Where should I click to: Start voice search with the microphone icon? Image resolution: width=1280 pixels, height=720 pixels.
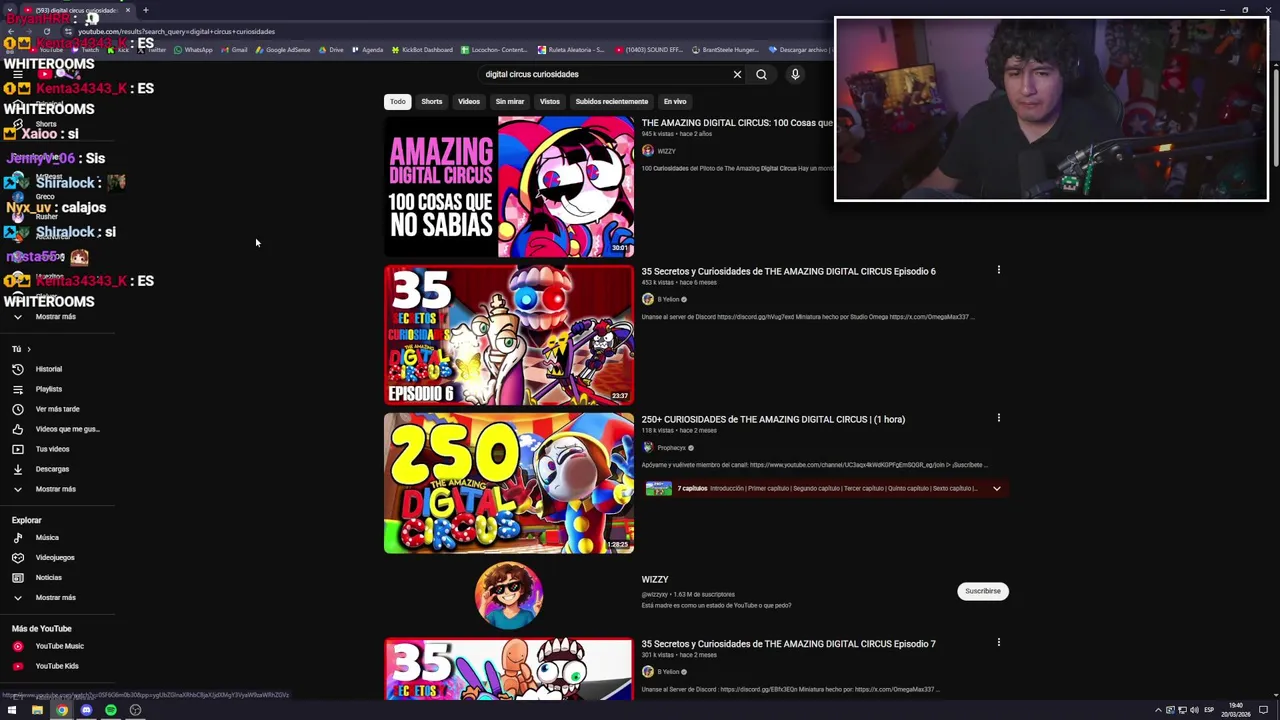tap(795, 74)
